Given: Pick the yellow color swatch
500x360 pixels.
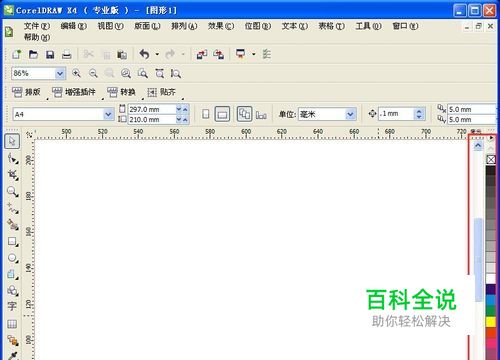Looking at the screenshot, I should click(x=491, y=322).
